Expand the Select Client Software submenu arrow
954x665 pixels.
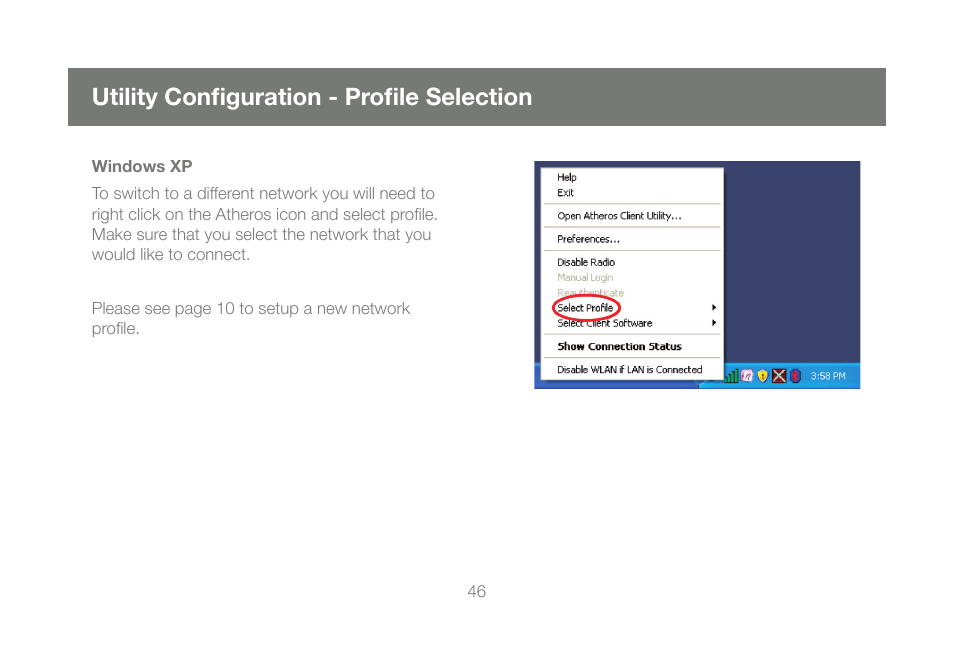(x=714, y=323)
